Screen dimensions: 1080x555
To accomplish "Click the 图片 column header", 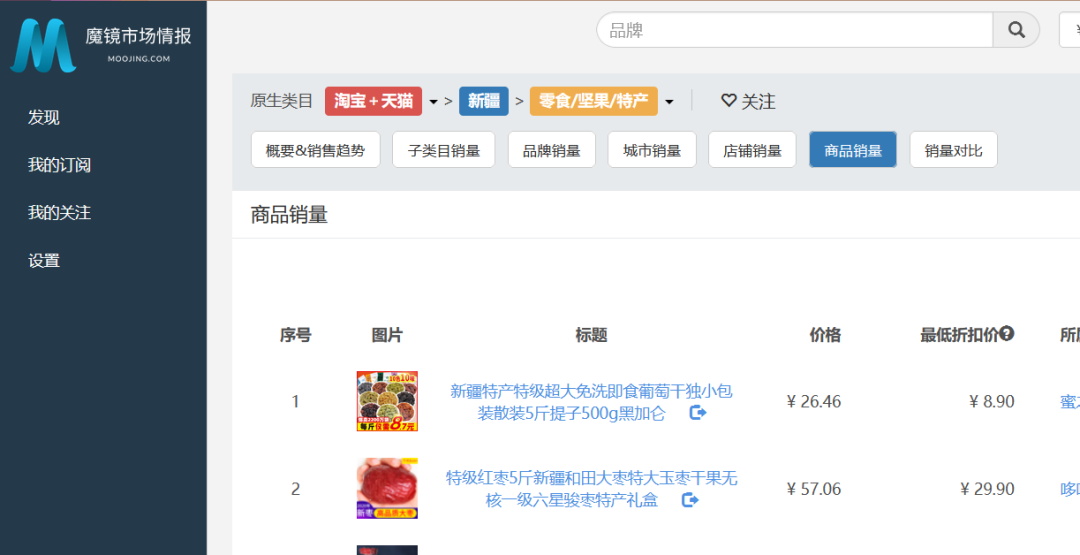I will 387,335.
